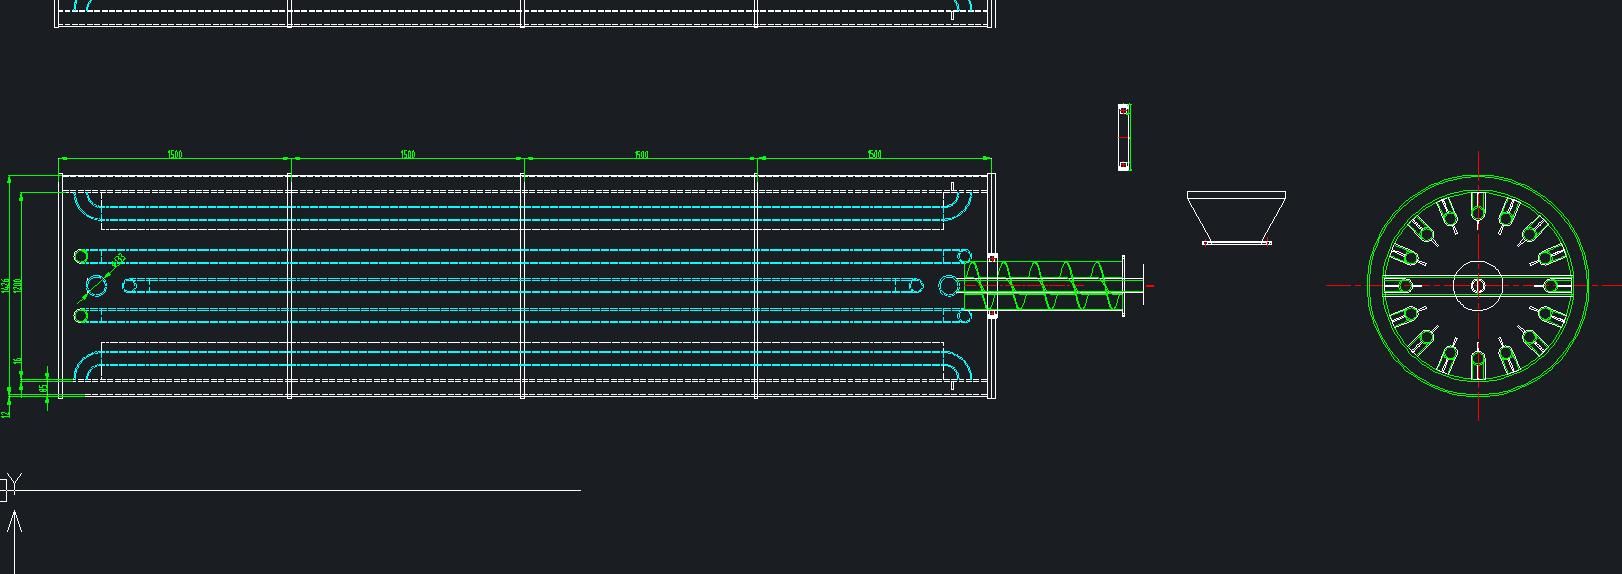The width and height of the screenshot is (1622, 574).
Task: Select the center hub of the circular end view
Action: click(x=1477, y=286)
